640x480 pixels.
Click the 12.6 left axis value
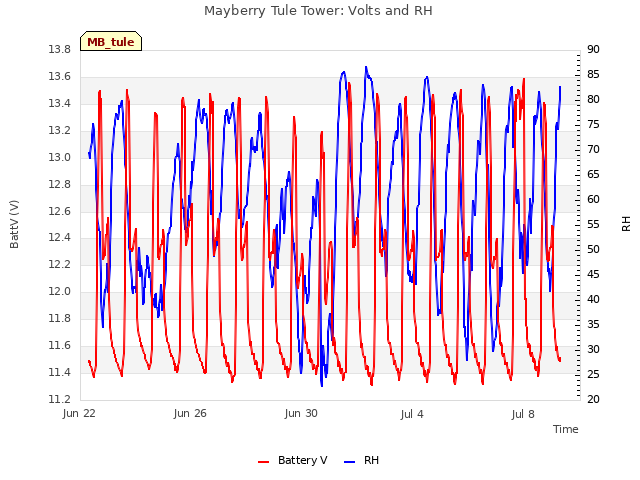pos(60,211)
